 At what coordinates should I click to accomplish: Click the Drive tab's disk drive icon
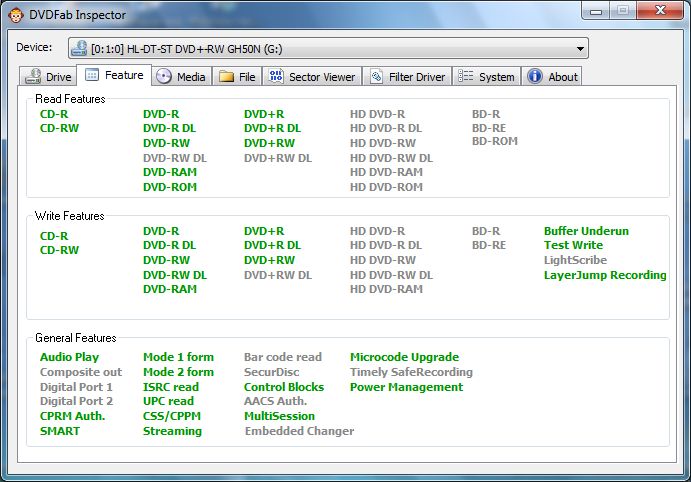coord(33,76)
